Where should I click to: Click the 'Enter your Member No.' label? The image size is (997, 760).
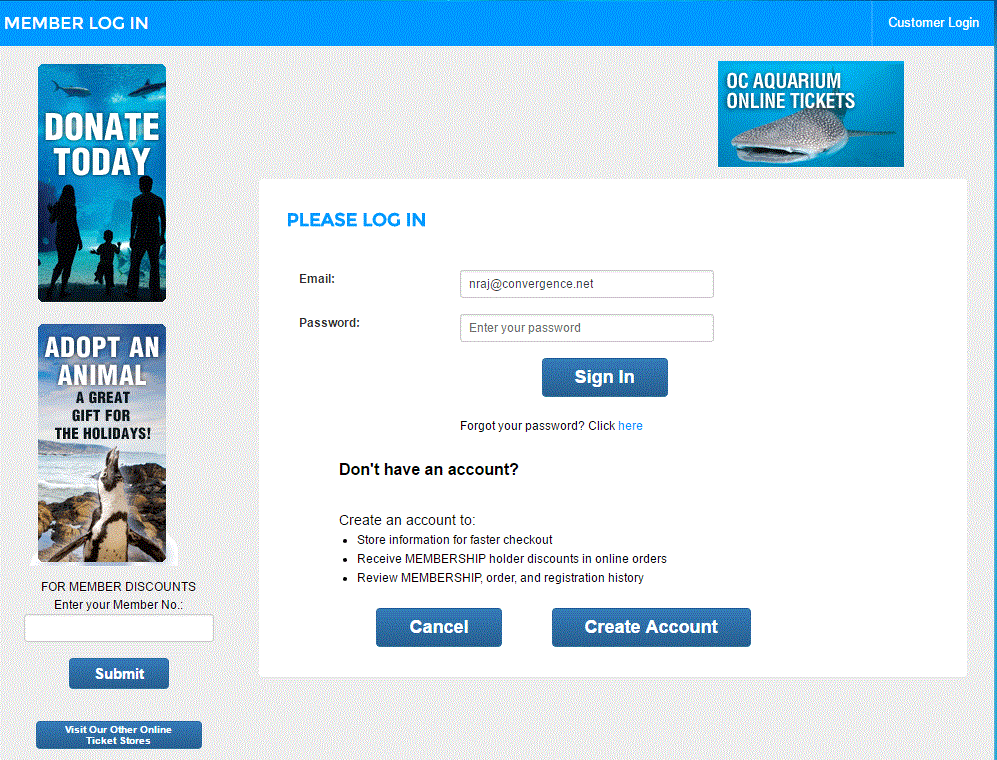(119, 605)
